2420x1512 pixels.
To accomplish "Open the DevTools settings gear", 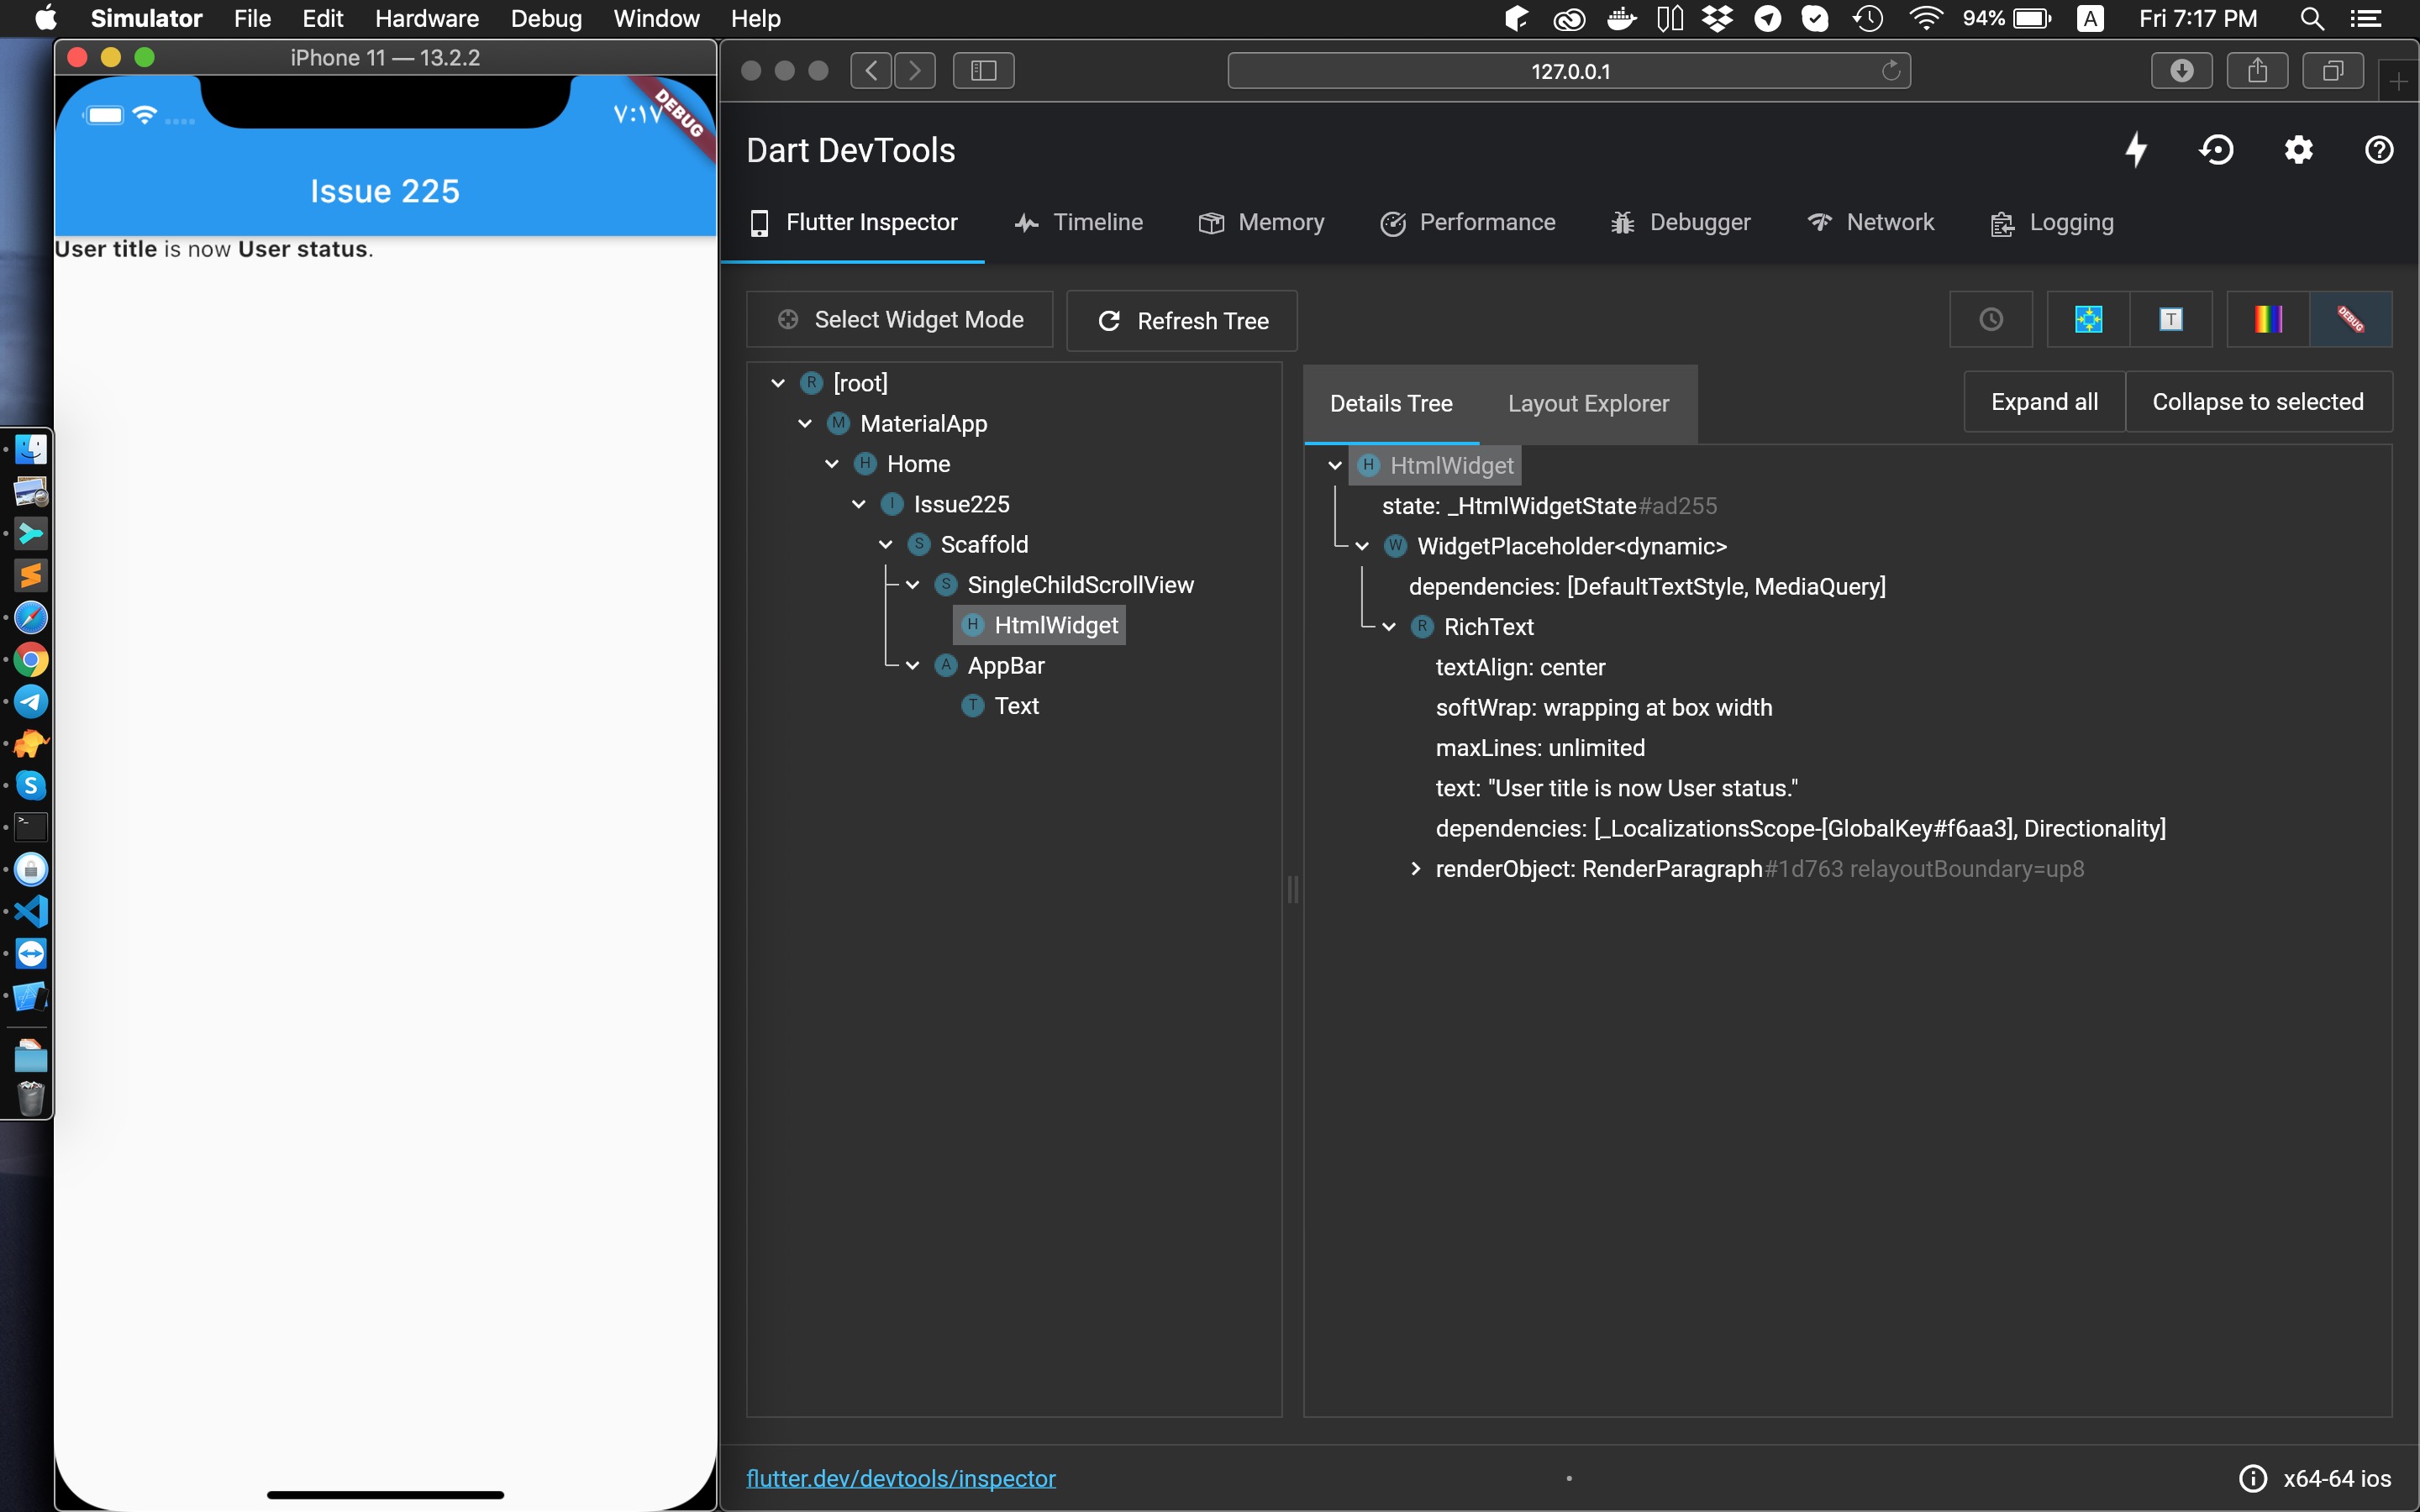I will 2297,149.
